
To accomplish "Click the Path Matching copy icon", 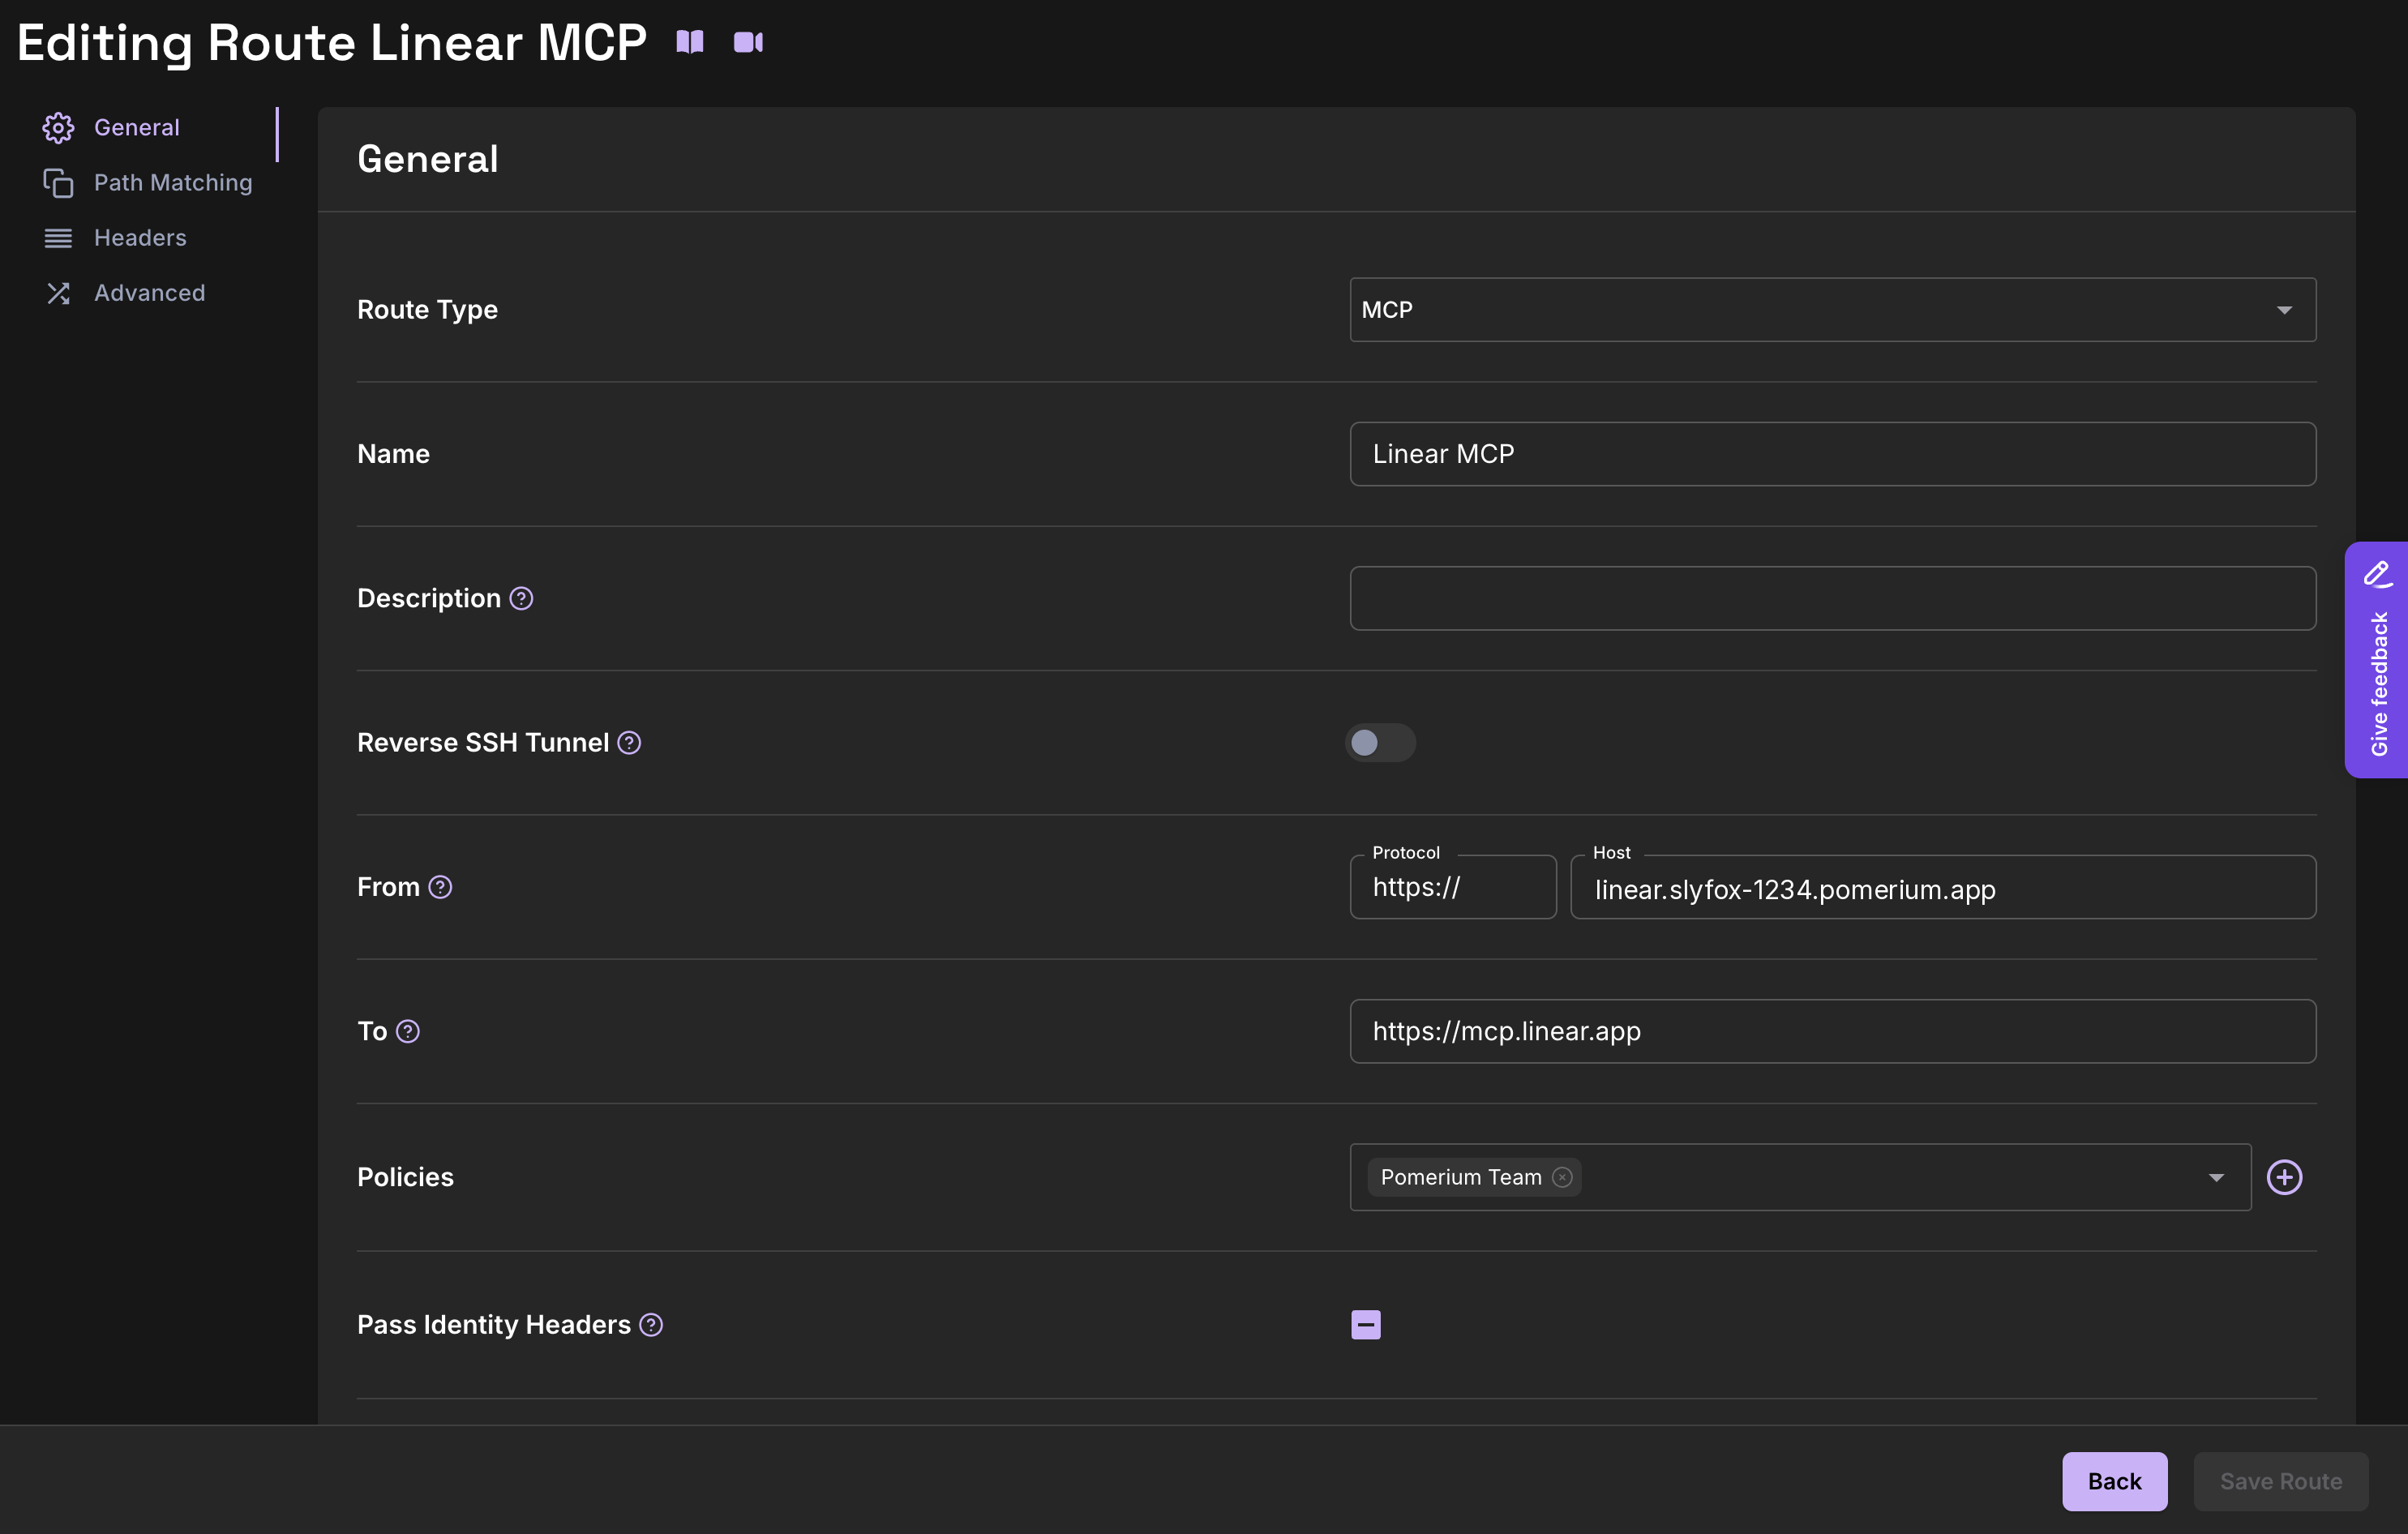I will click(x=58, y=182).
